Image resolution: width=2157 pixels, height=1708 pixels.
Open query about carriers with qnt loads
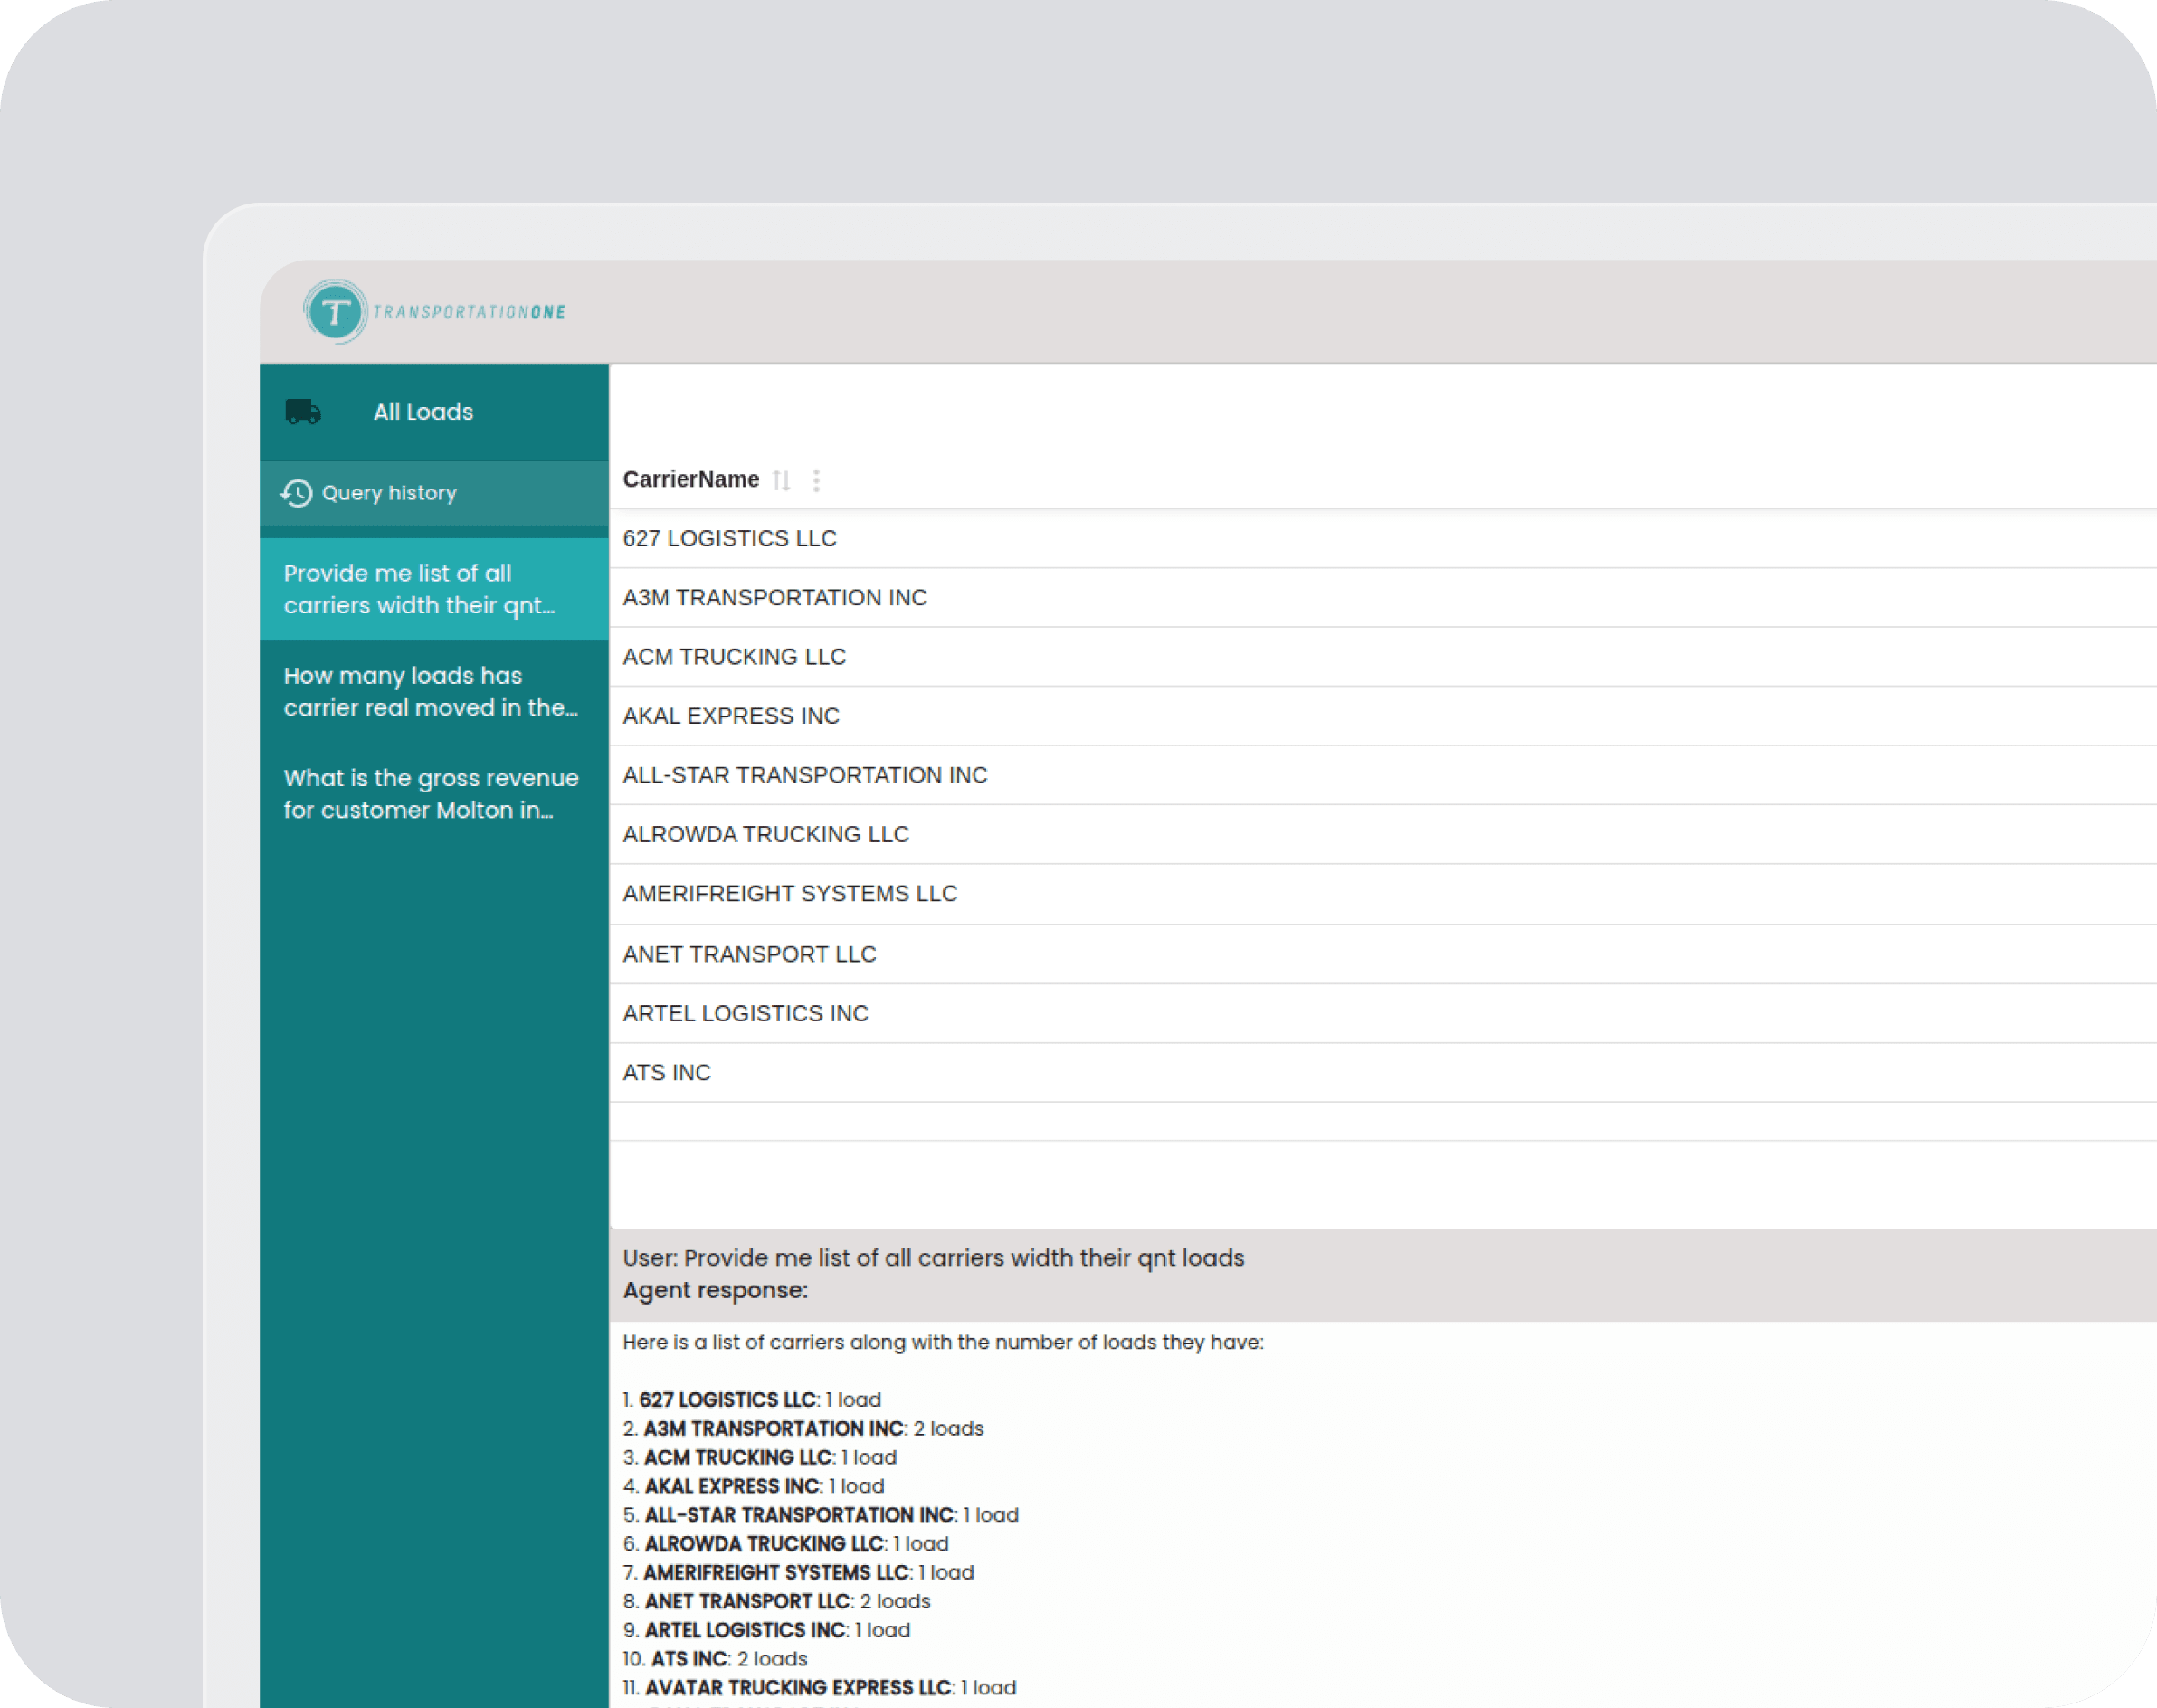(418, 589)
